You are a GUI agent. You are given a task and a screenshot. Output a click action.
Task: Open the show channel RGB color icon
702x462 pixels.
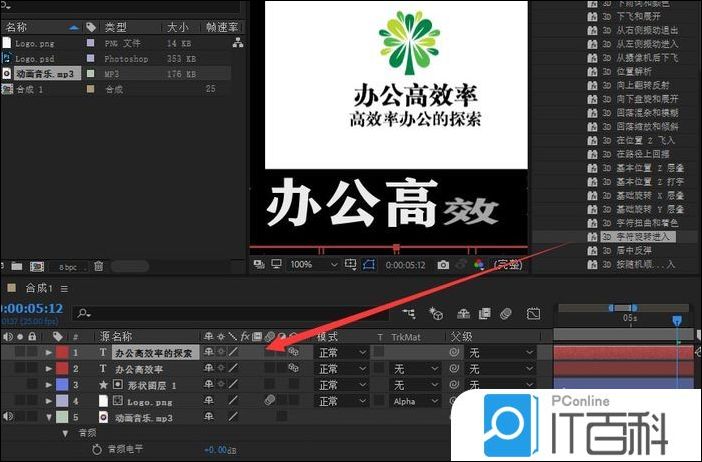pyautogui.click(x=479, y=265)
